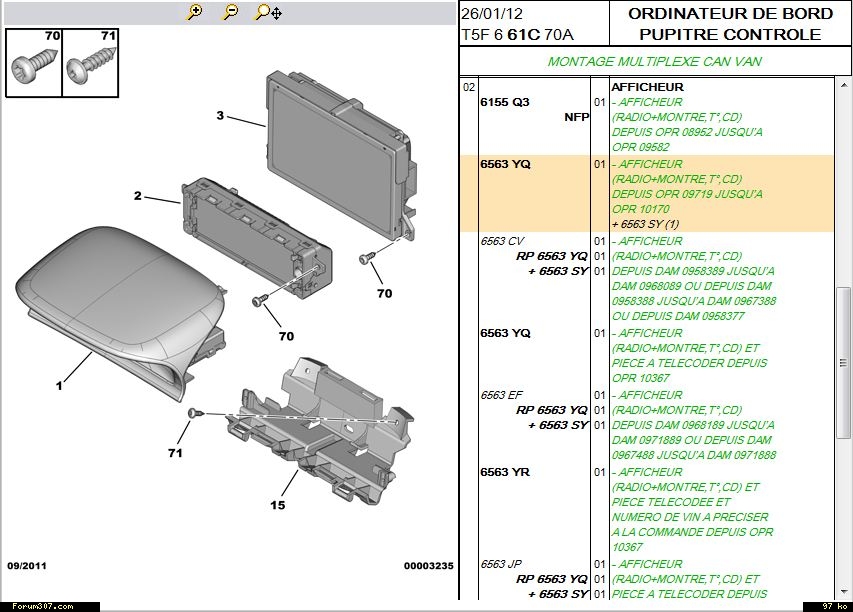Click superseded reference 6563 EF
This screenshot has width=853, height=612.
click(x=502, y=395)
